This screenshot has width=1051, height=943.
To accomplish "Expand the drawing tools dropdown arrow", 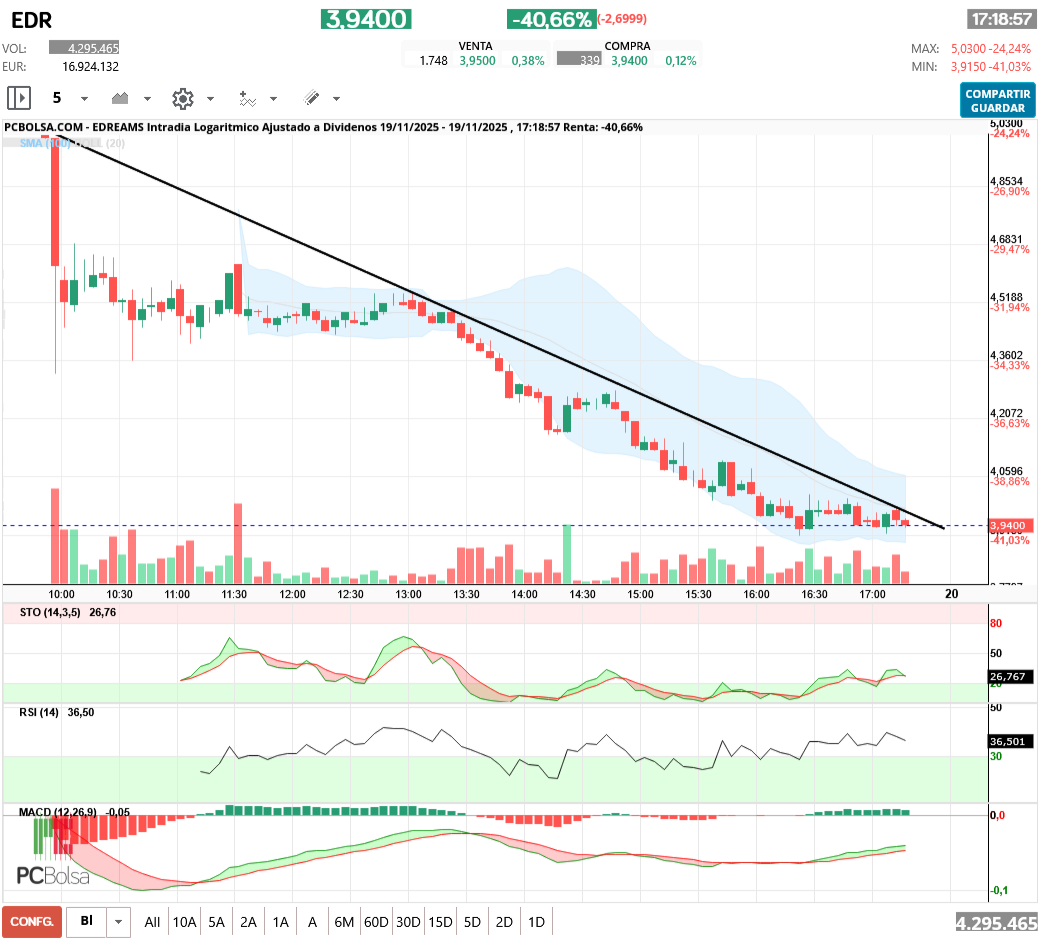I will (x=336, y=99).
